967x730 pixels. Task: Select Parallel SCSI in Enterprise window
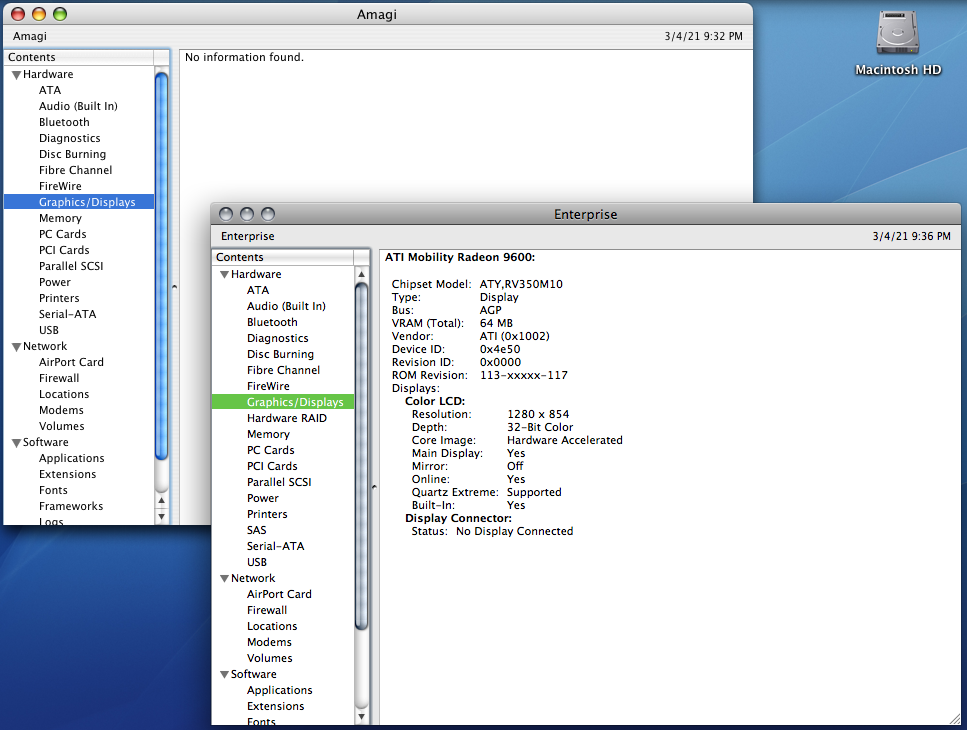[x=279, y=483]
